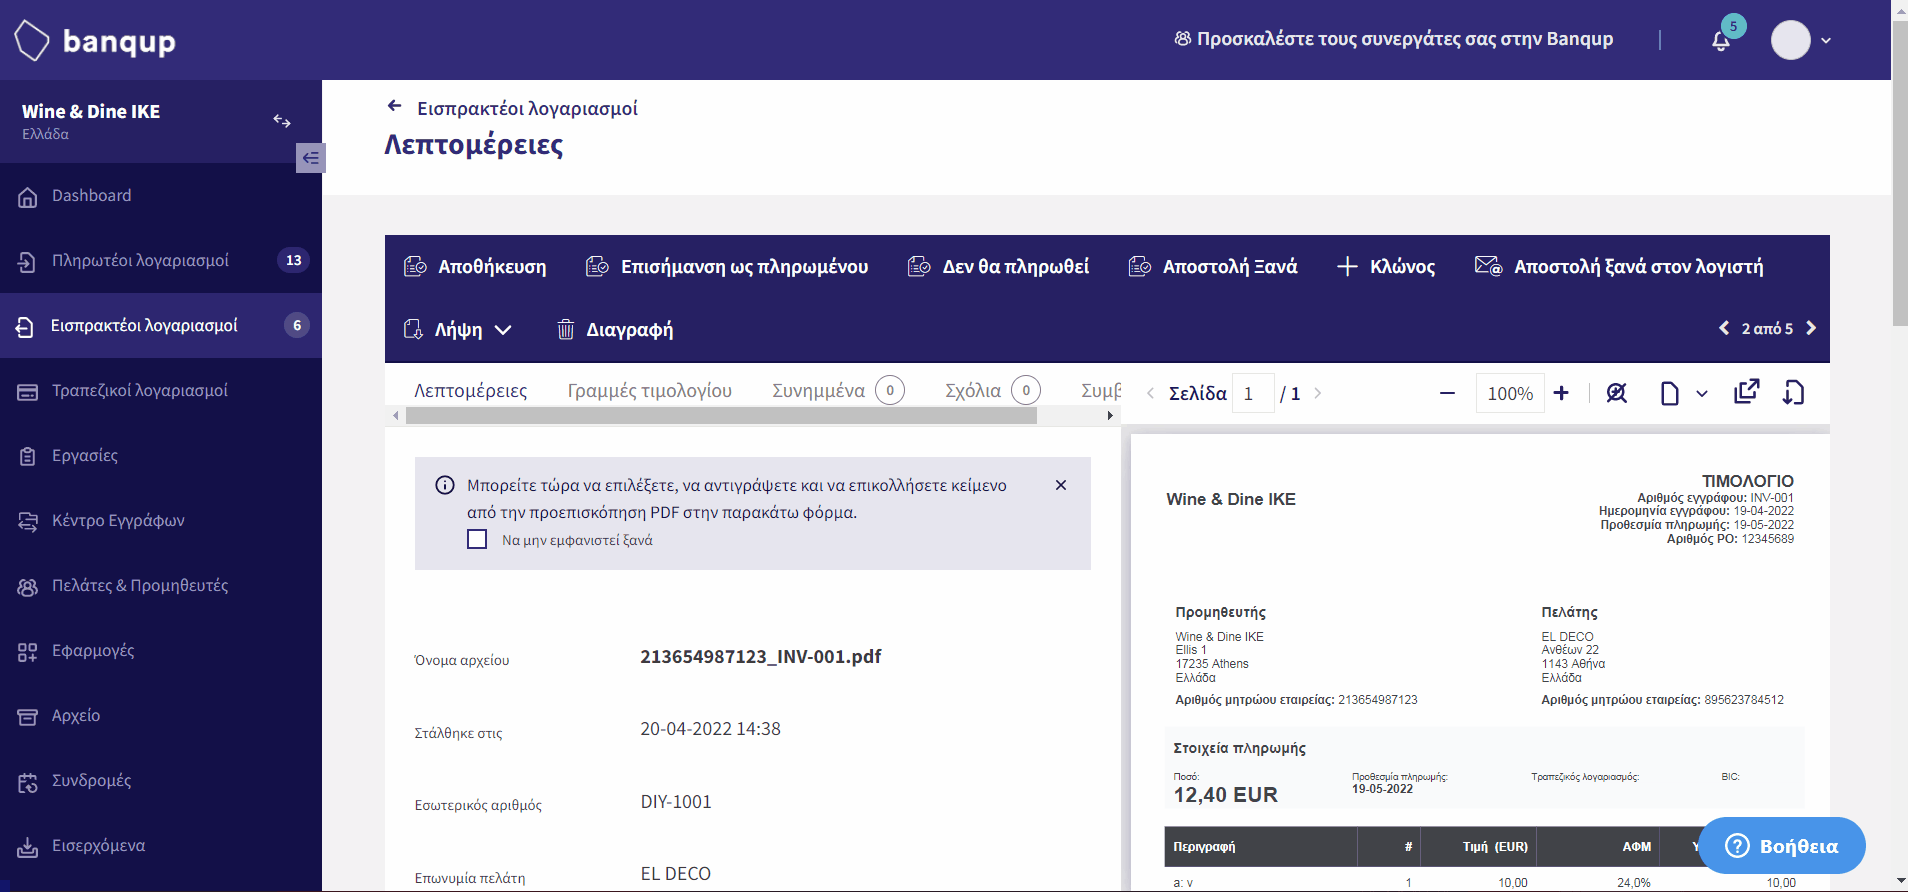Click Αποστολή ξανά στον λογιστή
Screen dimensions: 1908x892
pyautogui.click(x=1619, y=267)
